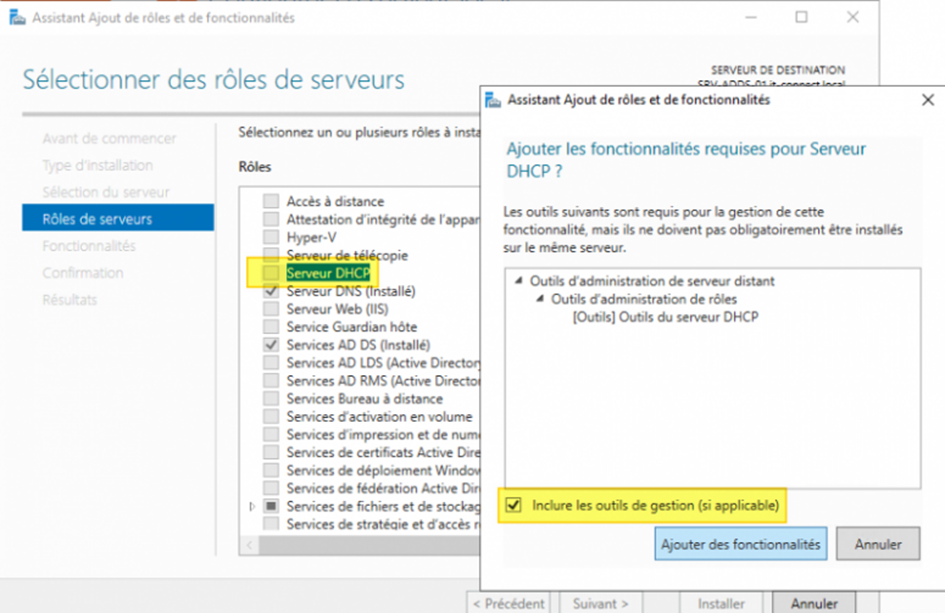Toggle Inclure les outils de gestion checkbox
Image resolution: width=945 pixels, height=613 pixels.
[513, 505]
